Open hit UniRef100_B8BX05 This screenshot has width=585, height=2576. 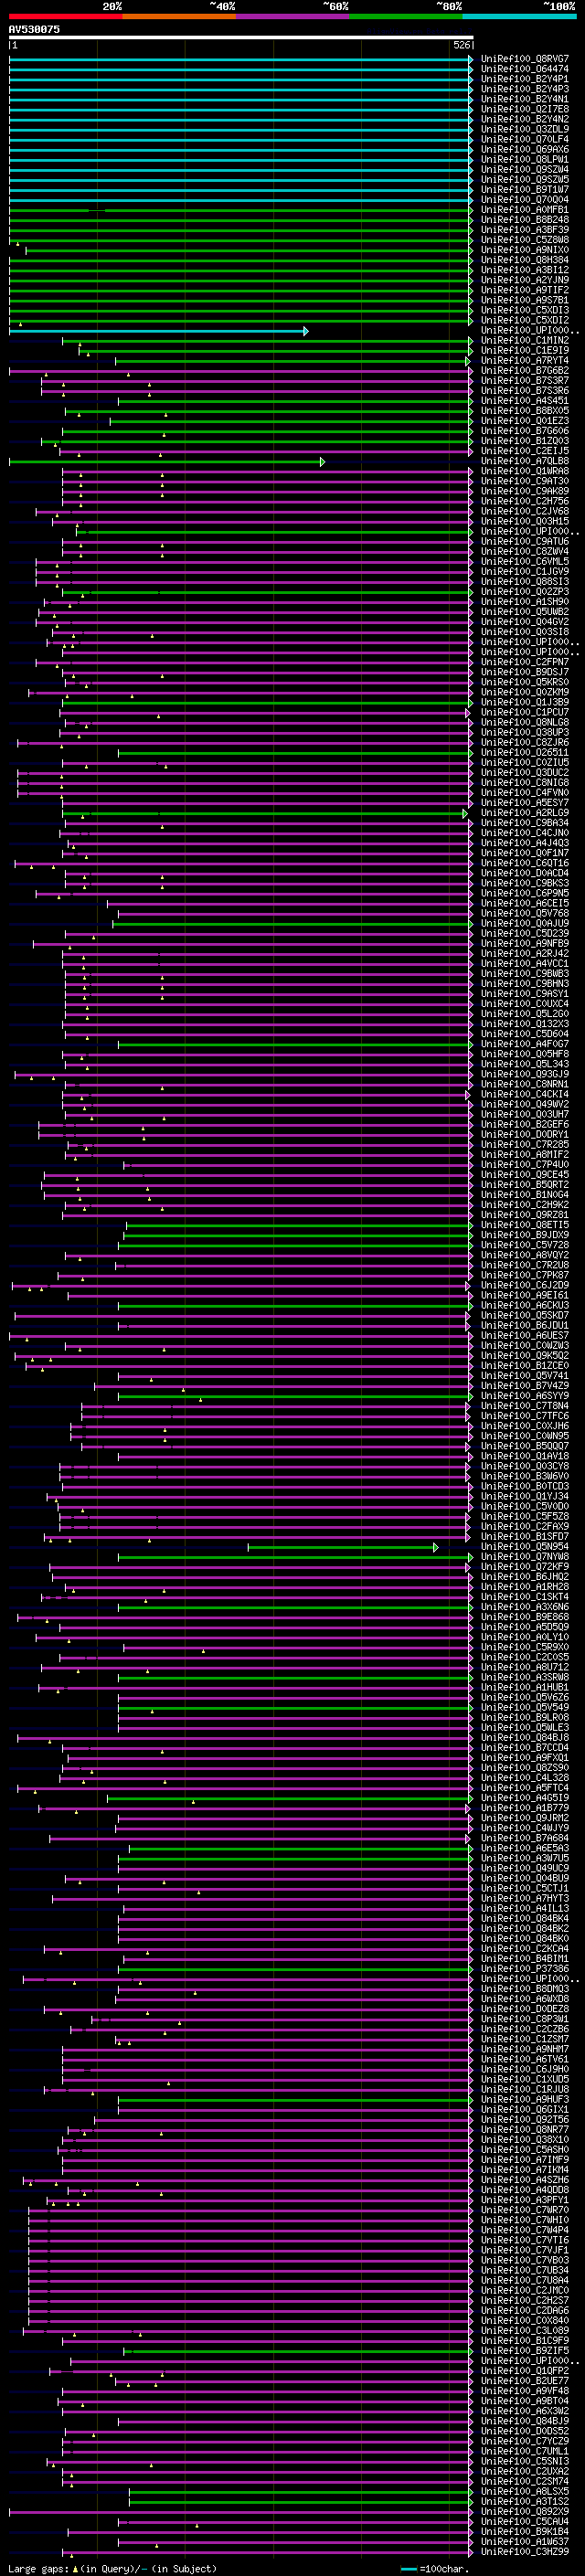pos(525,410)
